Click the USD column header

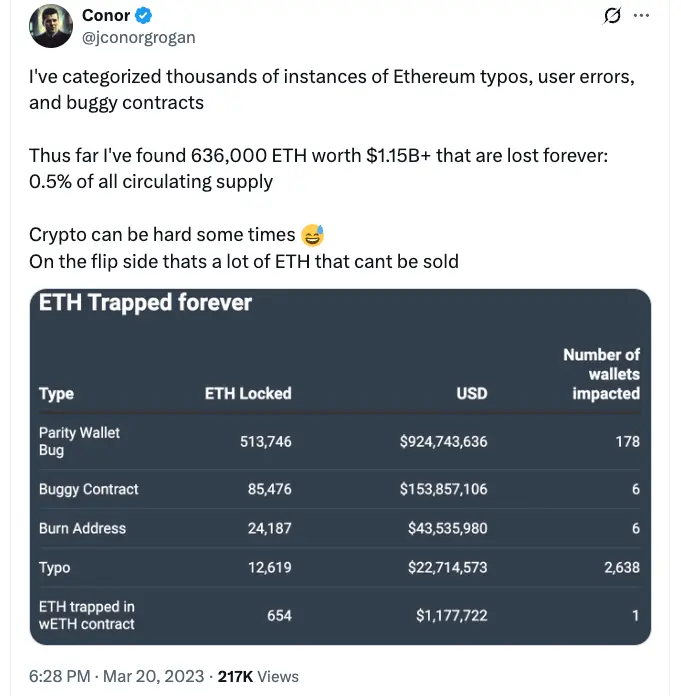click(471, 393)
